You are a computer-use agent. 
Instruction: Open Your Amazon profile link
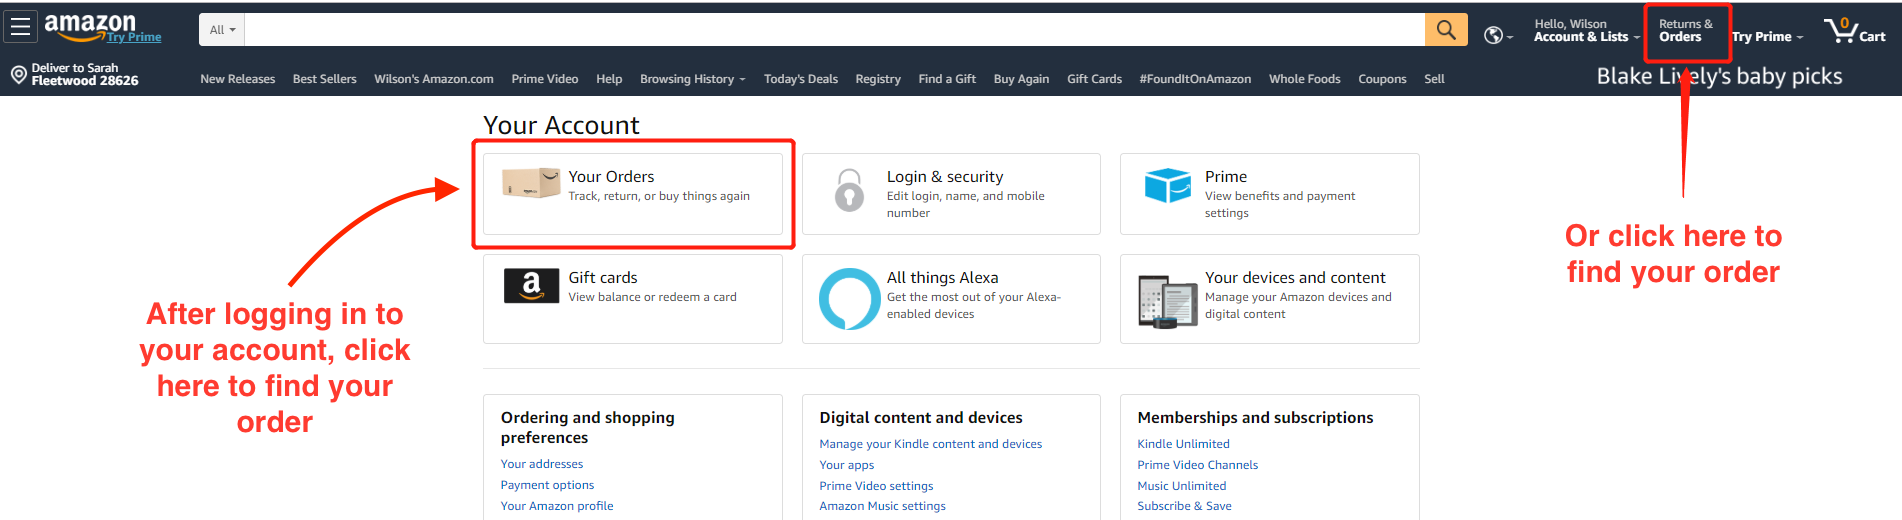pos(557,506)
